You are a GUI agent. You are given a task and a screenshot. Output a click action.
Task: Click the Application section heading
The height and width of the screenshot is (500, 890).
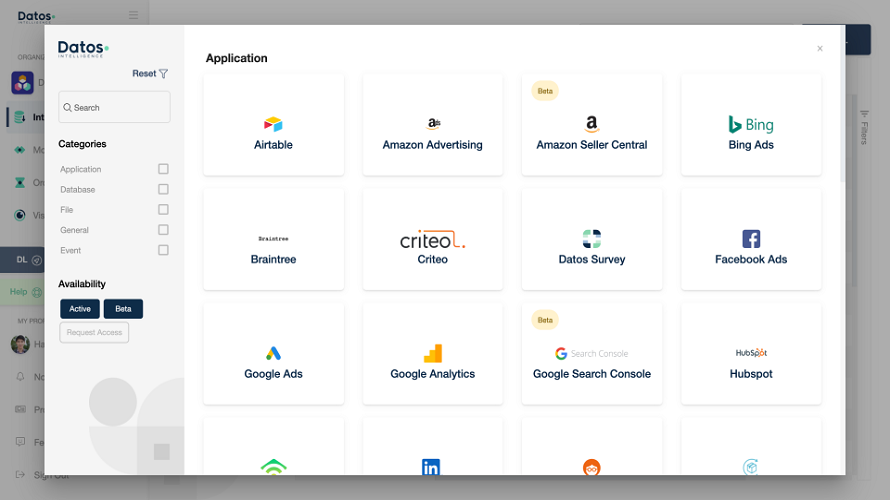pos(237,58)
